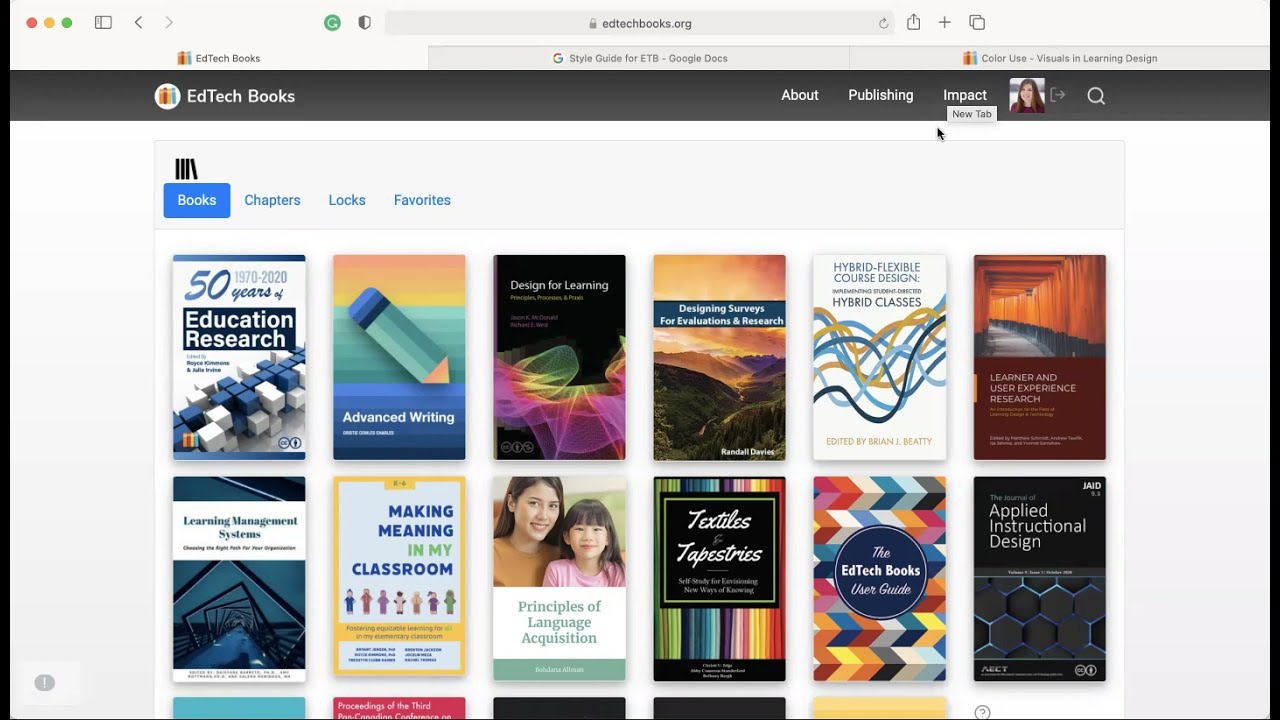The width and height of the screenshot is (1280, 720).
Task: Open the user profile avatar
Action: pyautogui.click(x=1027, y=96)
